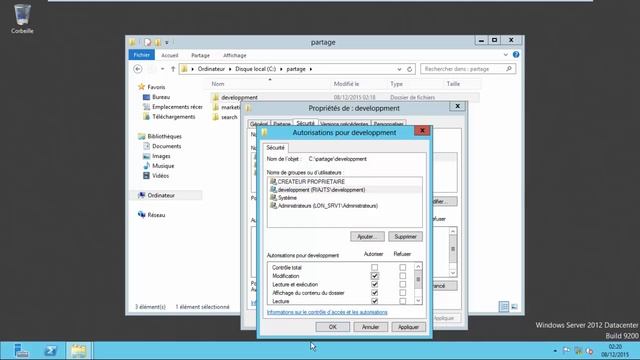Click the properties quick access toolbar icon
The width and height of the screenshot is (640, 360).
pos(148,42)
